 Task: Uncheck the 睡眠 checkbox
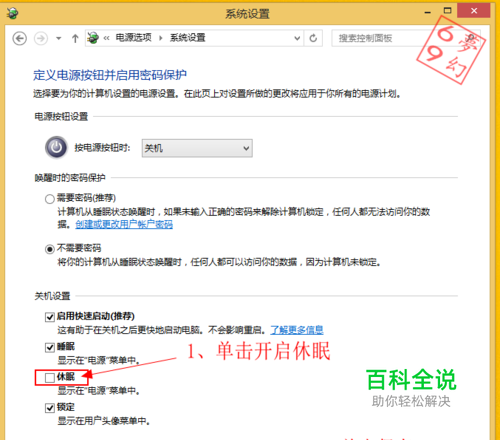click(50, 348)
